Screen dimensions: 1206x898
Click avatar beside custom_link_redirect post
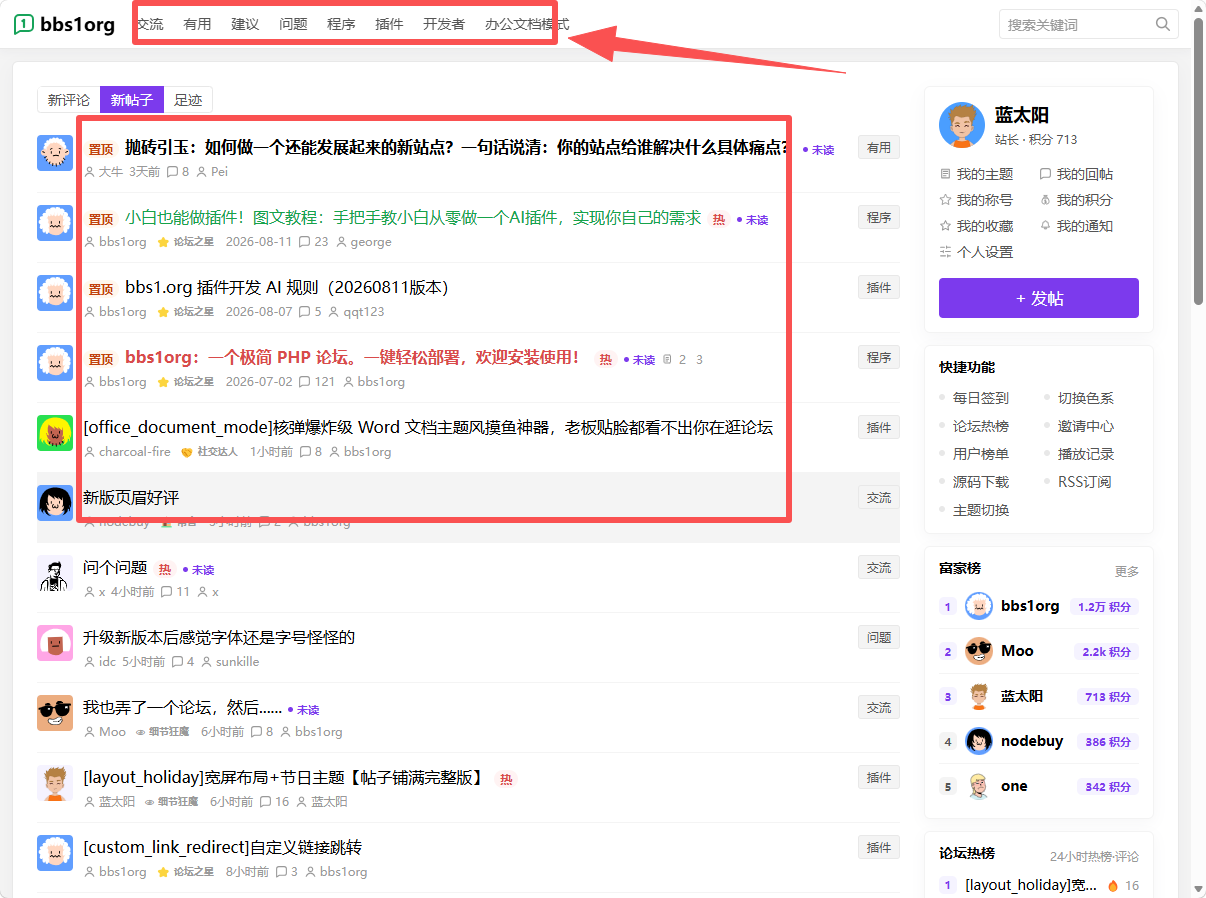coord(55,853)
